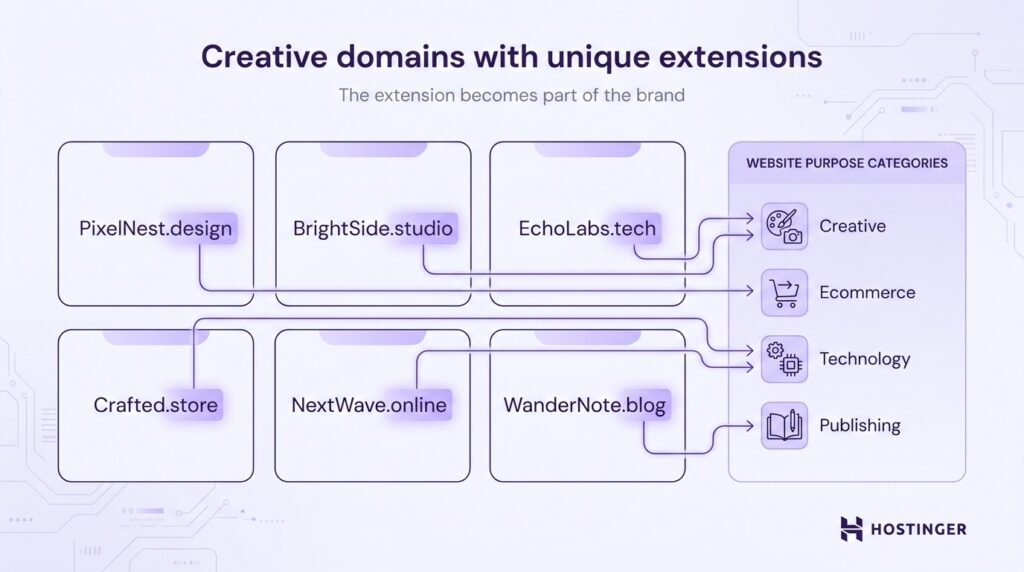Click the main title about creative domains
The image size is (1024, 572).
[x=511, y=56]
